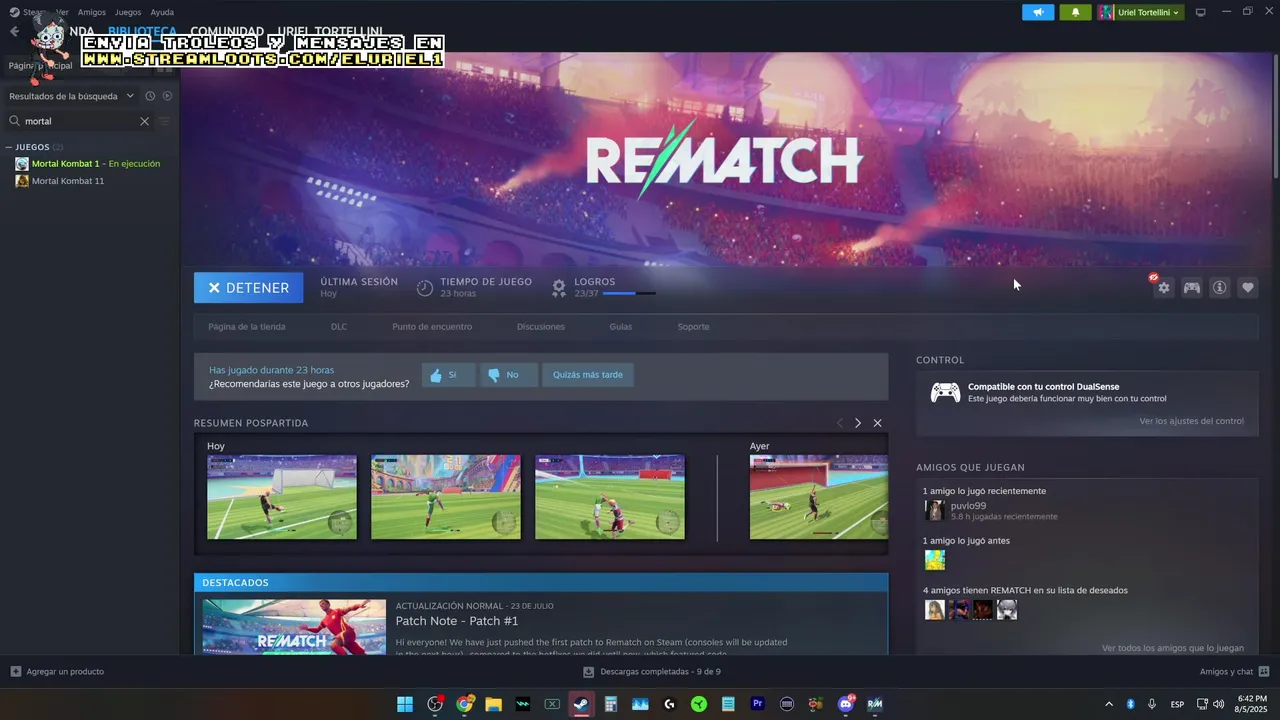
Task: Open the Patch Note REMATCH thumbnail image
Action: pos(294,628)
